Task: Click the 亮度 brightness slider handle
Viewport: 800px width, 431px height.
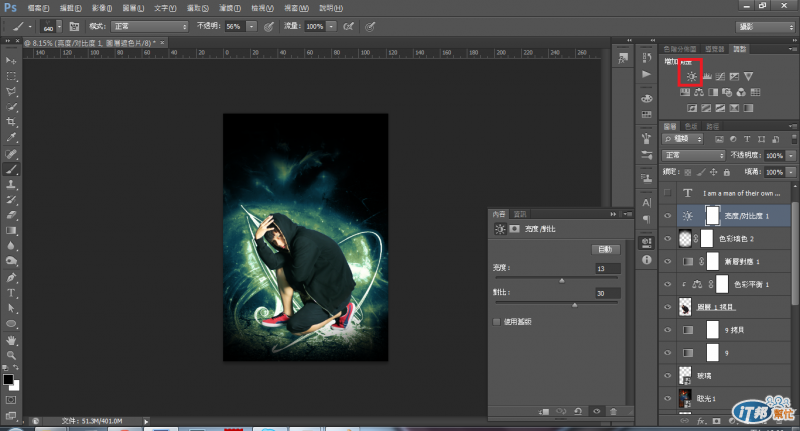Action: 561,280
